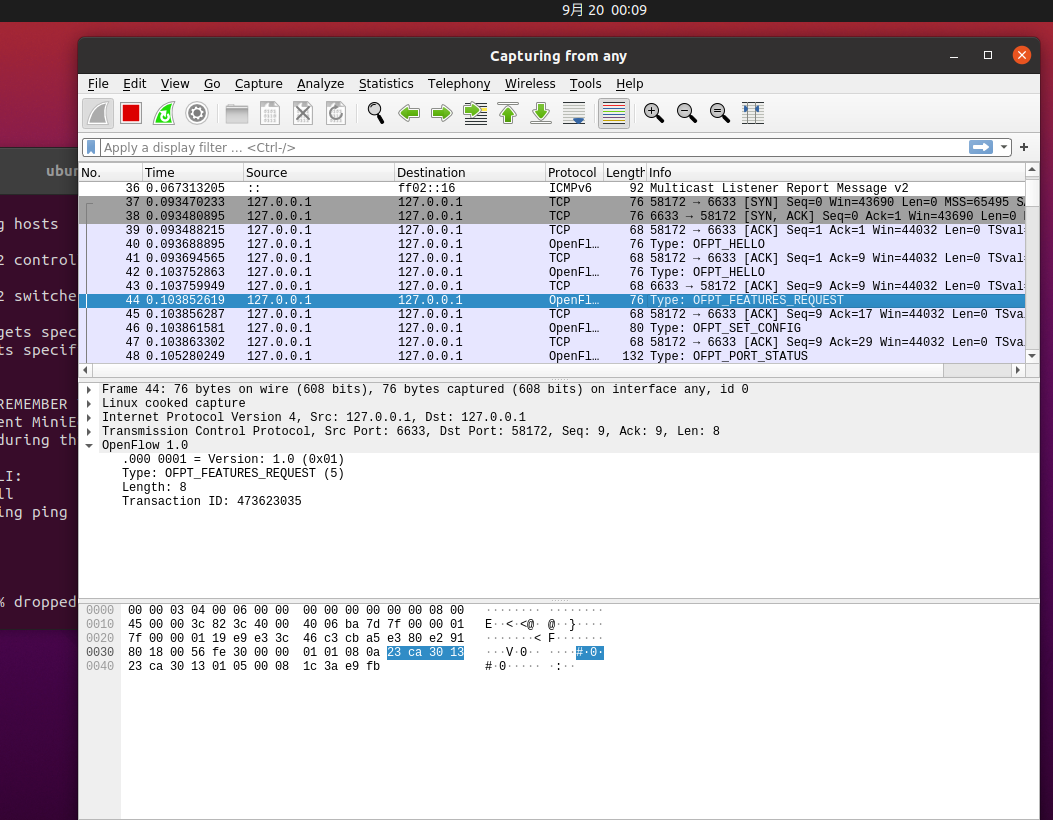Reload this capture file icon
Viewport: 1053px width, 820px height.
coord(336,113)
